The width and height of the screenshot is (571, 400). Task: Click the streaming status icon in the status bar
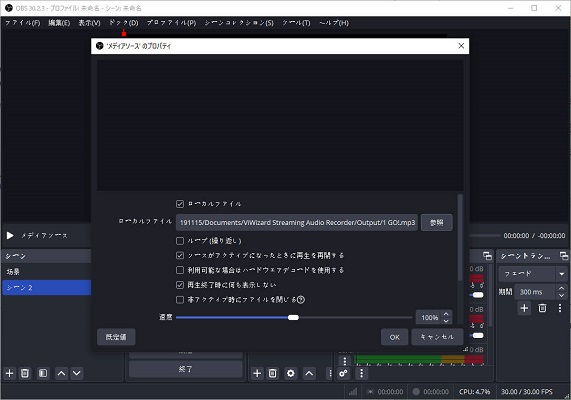coord(370,392)
